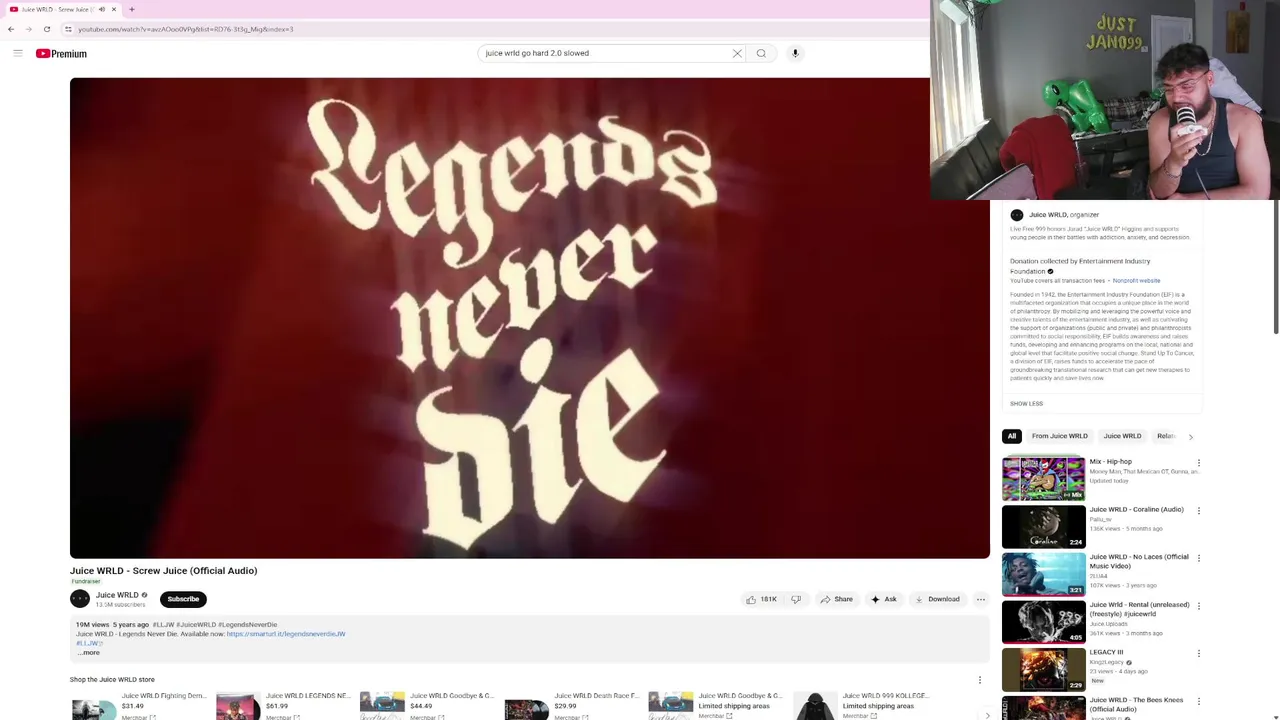Screen dimensions: 1280x720
Task: Open site information icon in address bar
Action: click(x=68, y=29)
